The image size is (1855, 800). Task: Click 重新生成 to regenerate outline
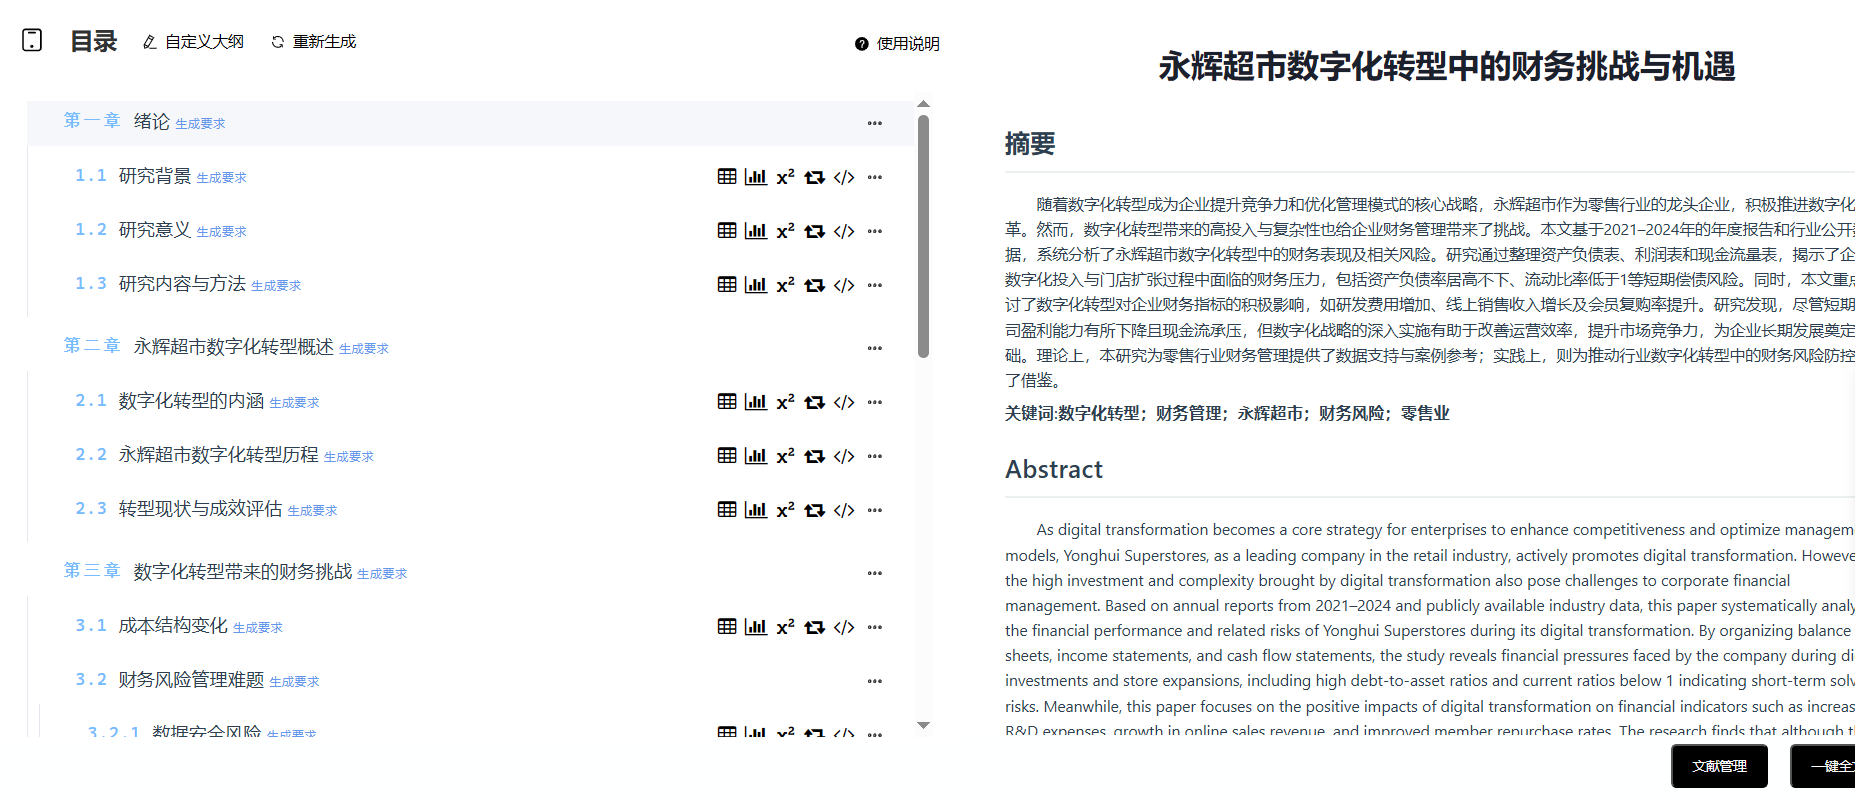point(313,42)
